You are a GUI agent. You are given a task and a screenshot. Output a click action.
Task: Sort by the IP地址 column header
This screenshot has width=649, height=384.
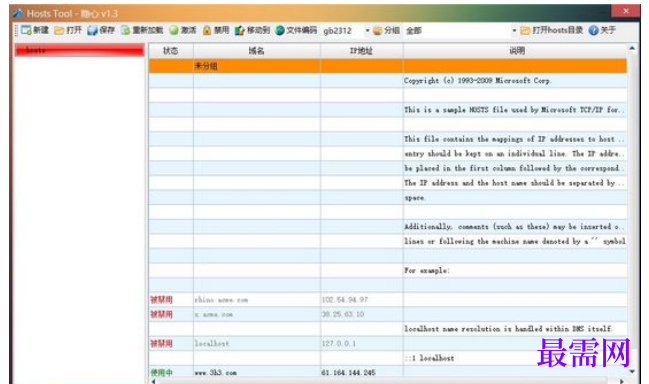361,51
